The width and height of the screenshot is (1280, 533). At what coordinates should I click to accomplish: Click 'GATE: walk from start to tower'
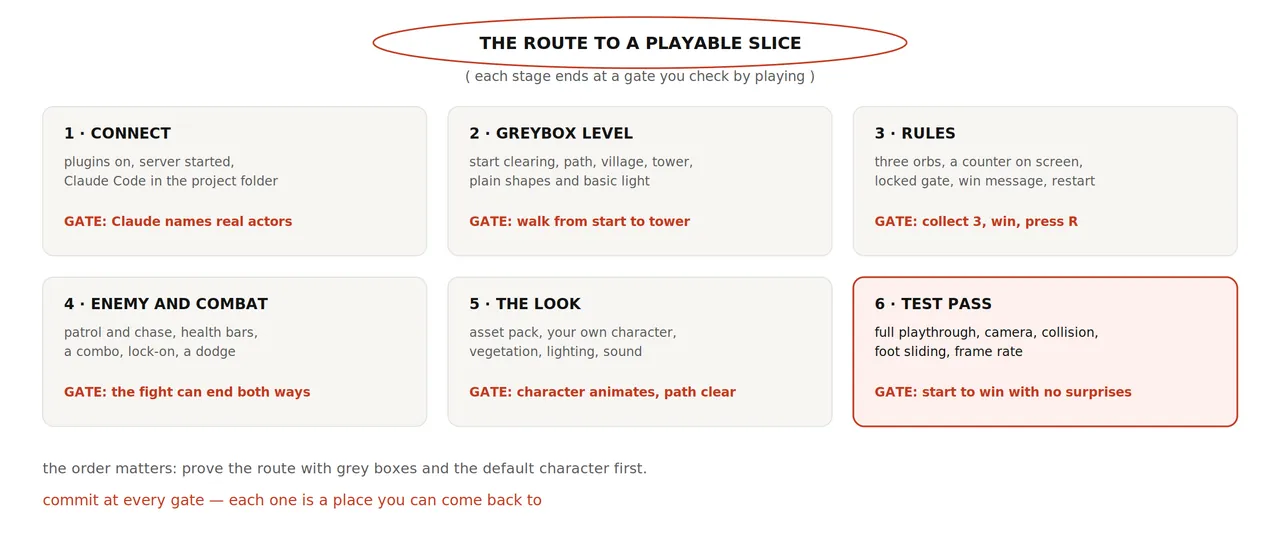coord(579,222)
